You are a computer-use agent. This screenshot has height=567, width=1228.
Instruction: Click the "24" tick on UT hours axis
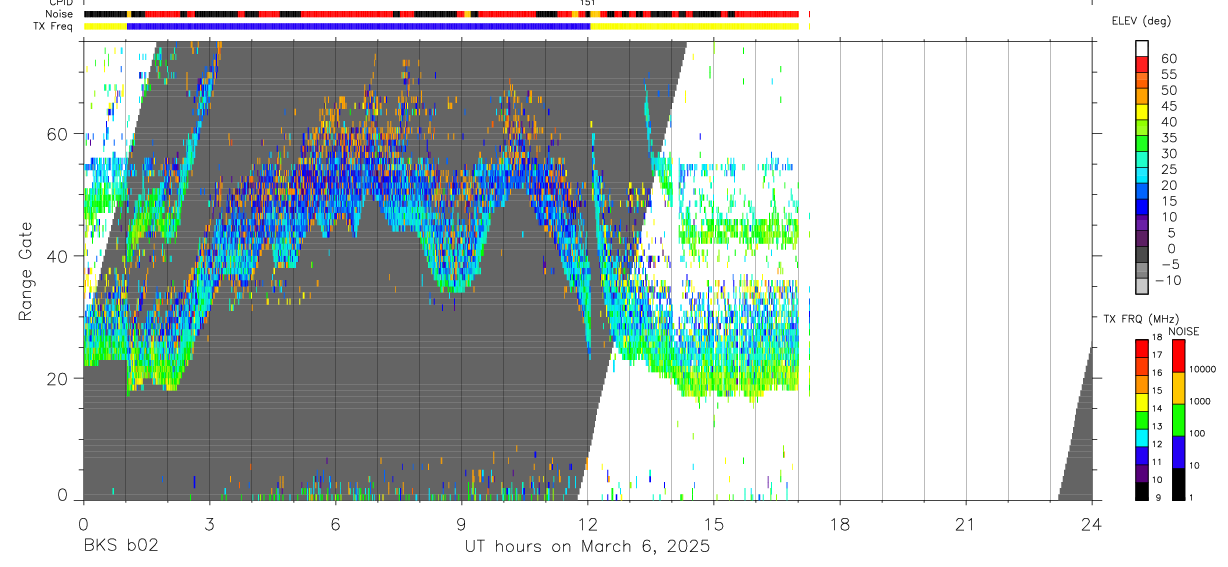coord(1091,524)
